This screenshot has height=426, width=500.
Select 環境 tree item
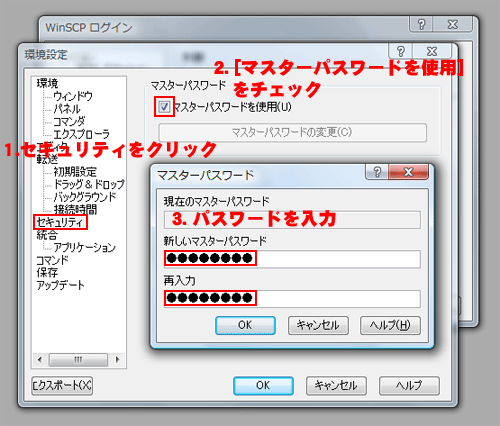tap(47, 83)
